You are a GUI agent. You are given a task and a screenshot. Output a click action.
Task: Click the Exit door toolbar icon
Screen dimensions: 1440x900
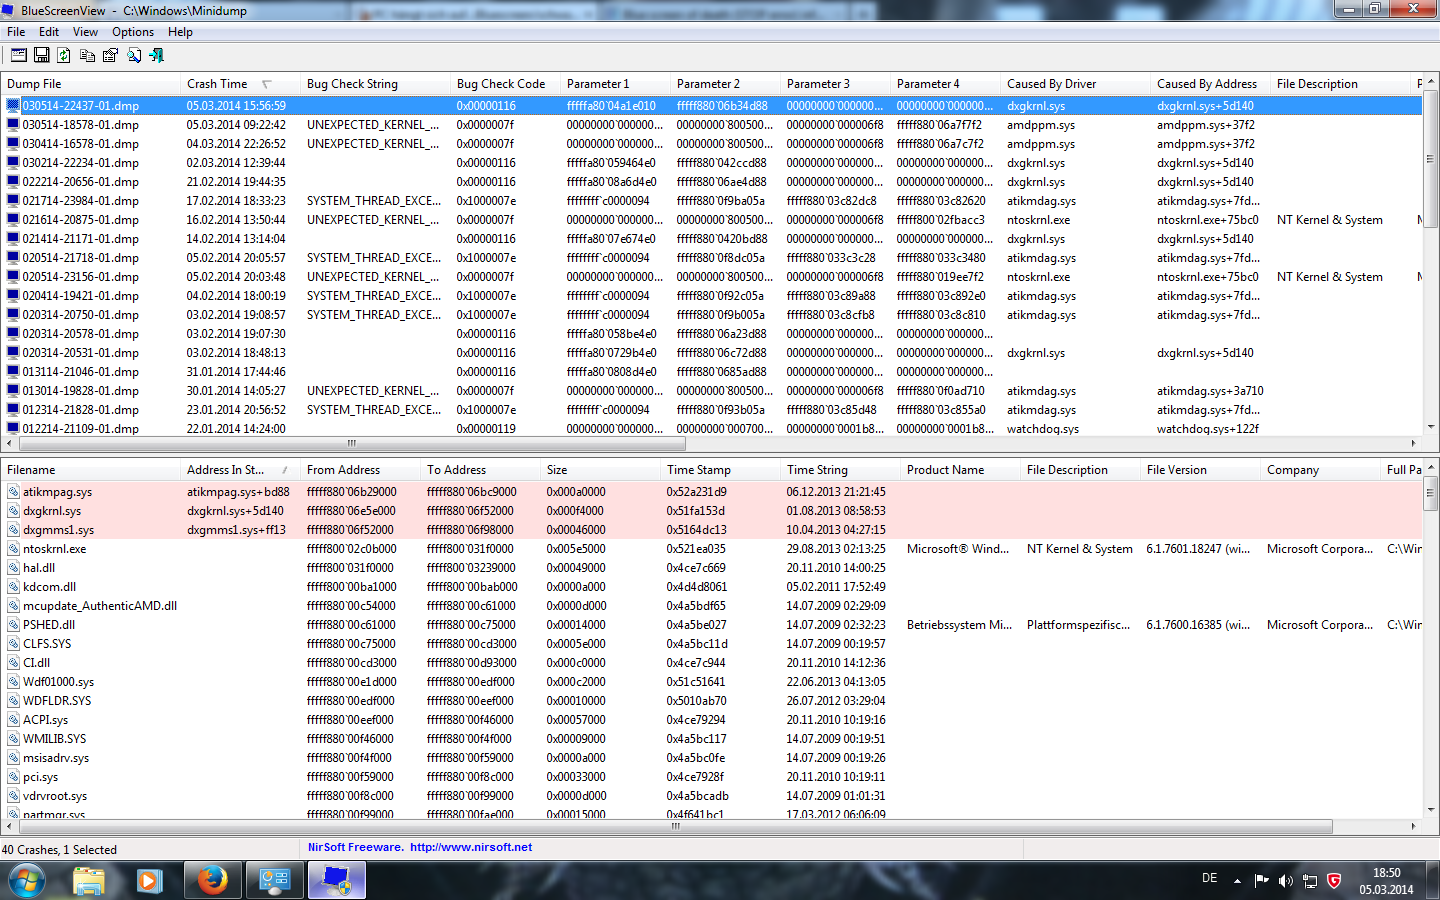coord(156,55)
